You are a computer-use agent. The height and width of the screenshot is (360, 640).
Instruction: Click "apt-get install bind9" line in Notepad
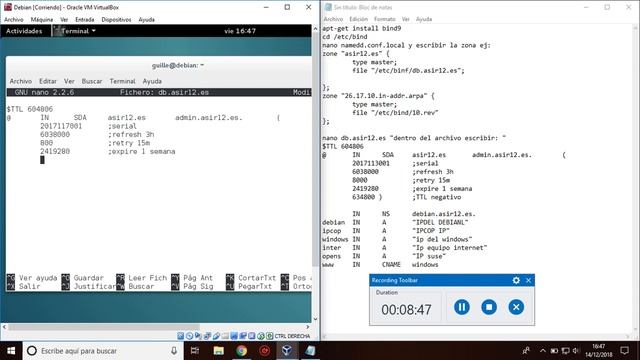point(362,29)
